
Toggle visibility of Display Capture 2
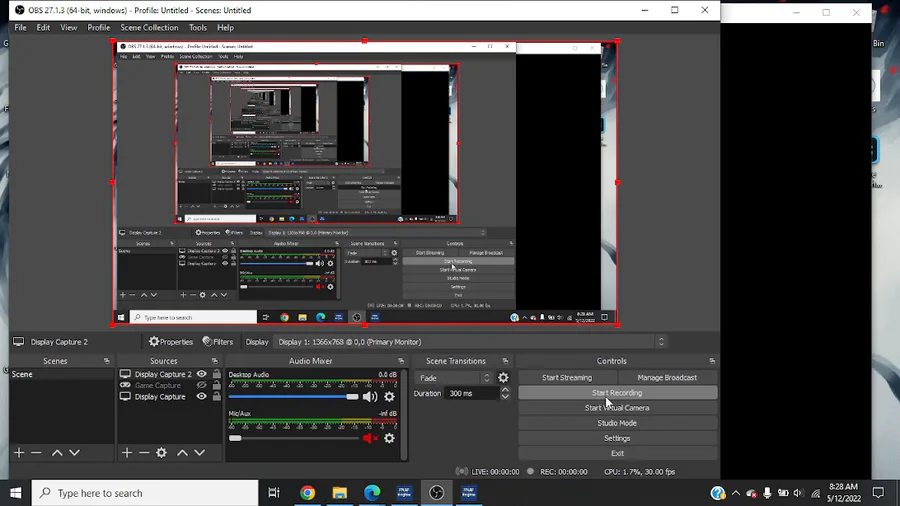pos(201,374)
